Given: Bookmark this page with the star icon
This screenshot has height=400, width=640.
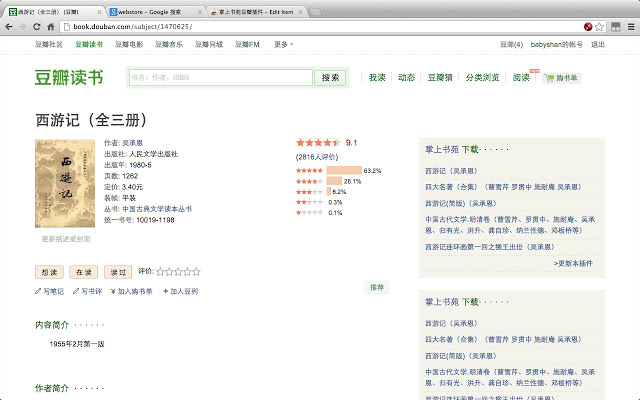Looking at the screenshot, I should point(599,27).
